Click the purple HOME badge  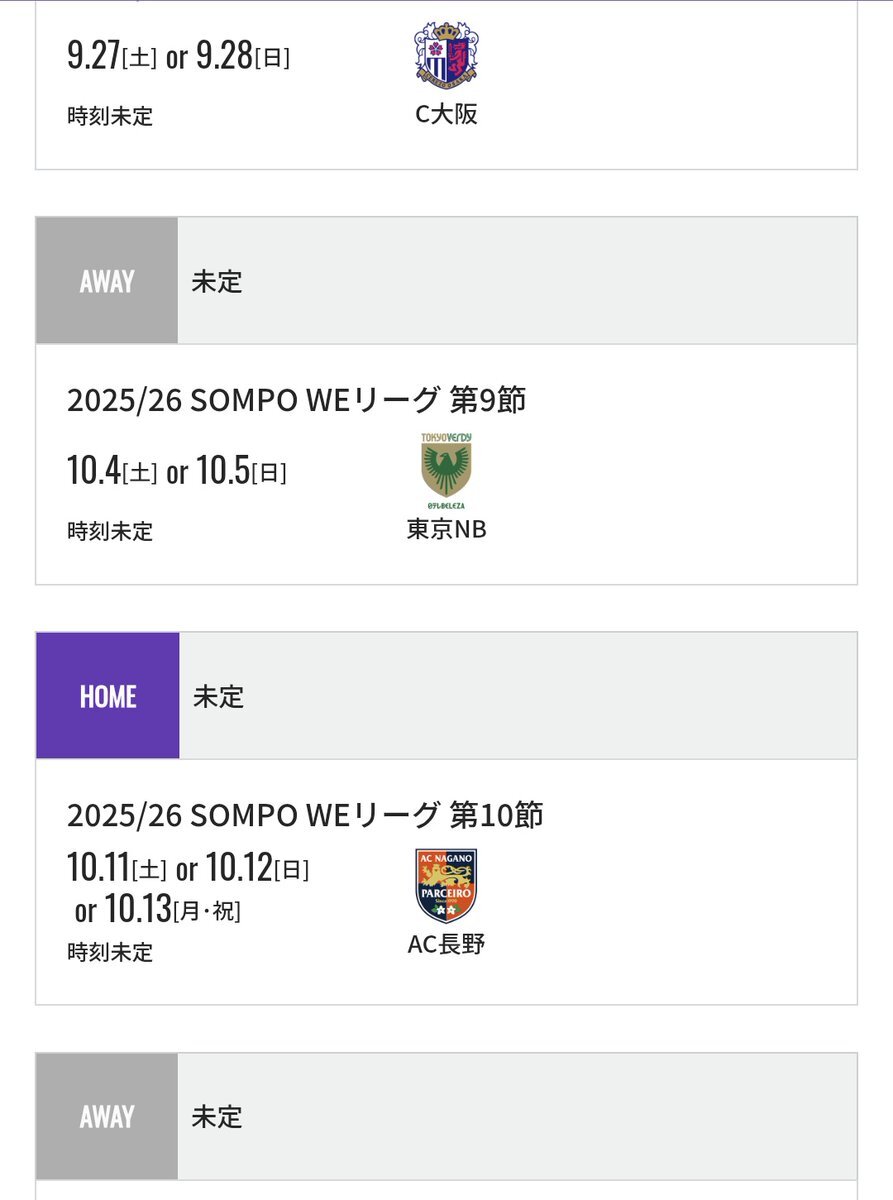(108, 696)
